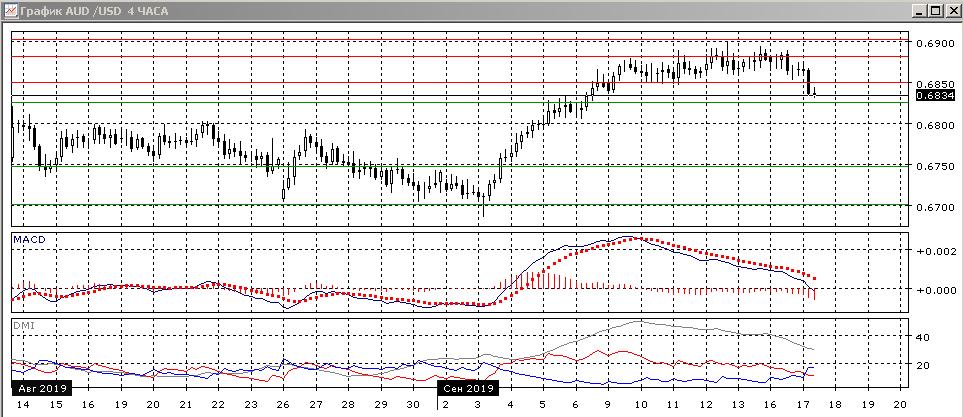Click the 0.6900 price axis label
963x417 pixels.
(936, 44)
